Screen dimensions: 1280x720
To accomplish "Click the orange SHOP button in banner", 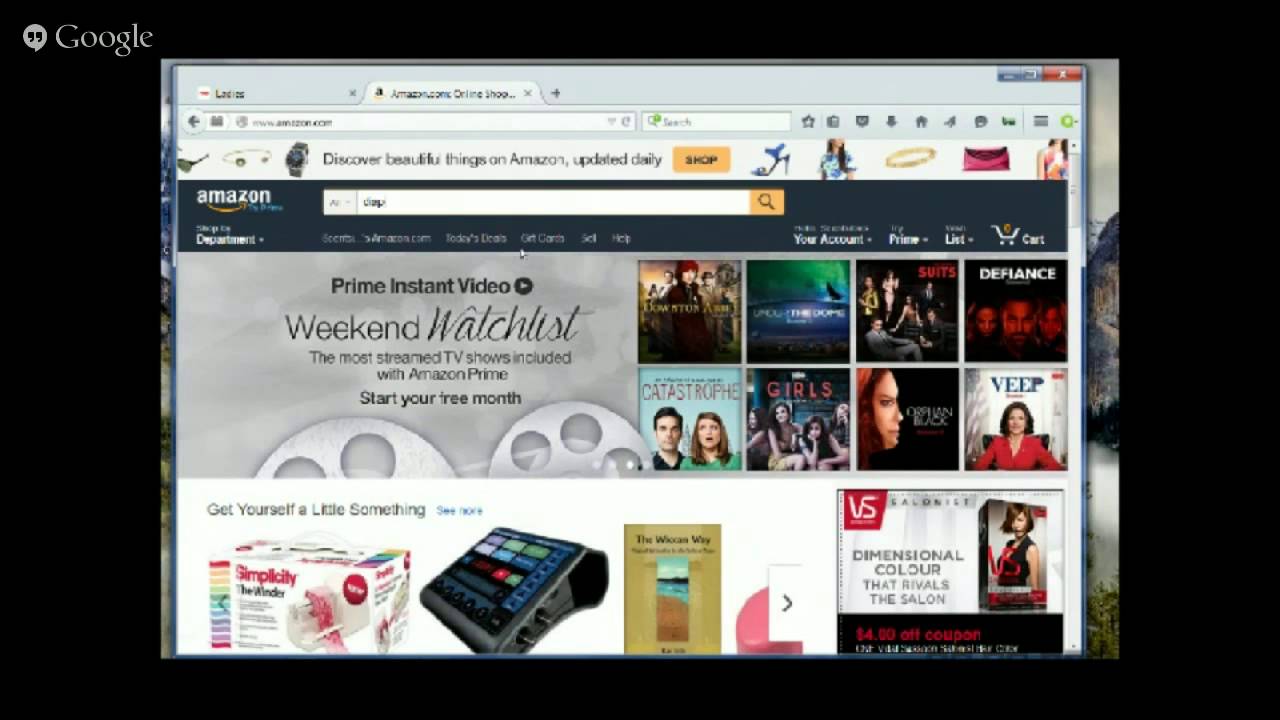I will [x=701, y=160].
